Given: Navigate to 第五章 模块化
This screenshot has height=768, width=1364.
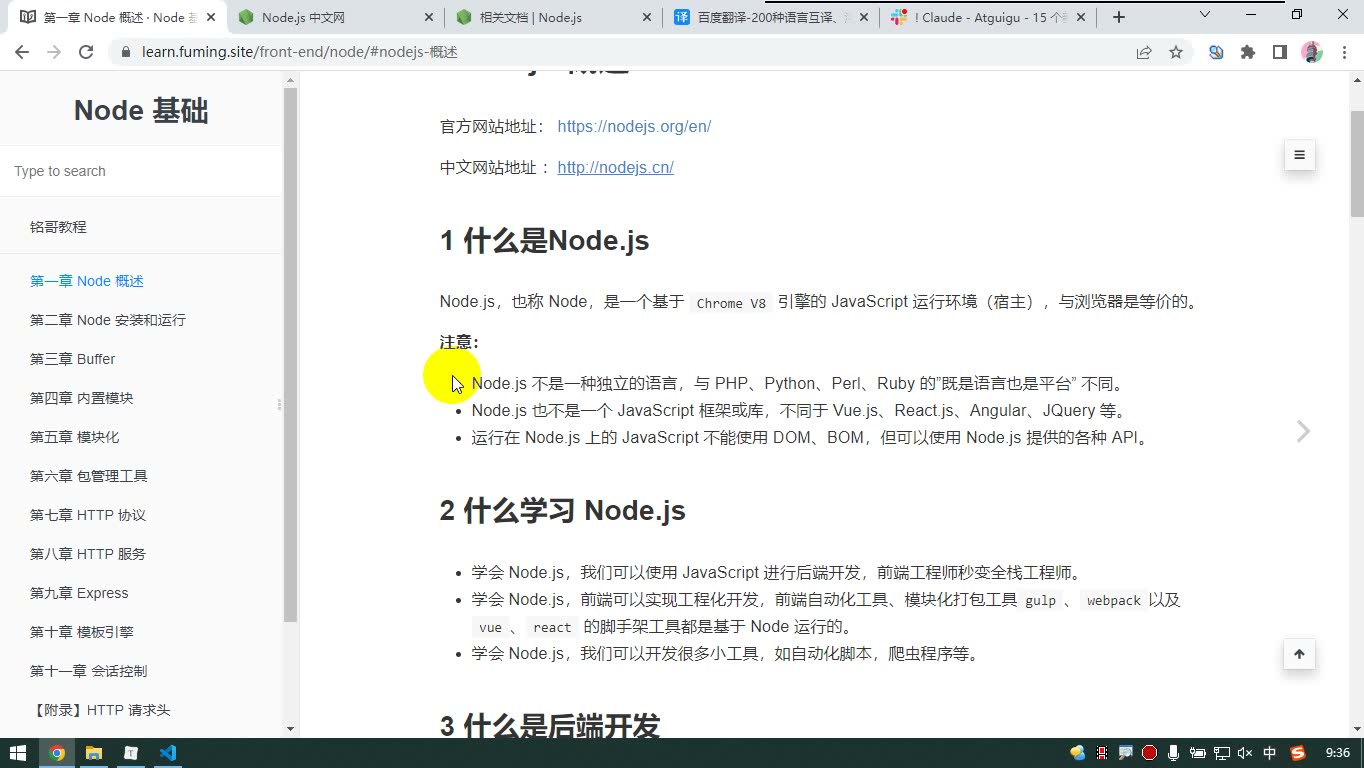Looking at the screenshot, I should [x=74, y=437].
